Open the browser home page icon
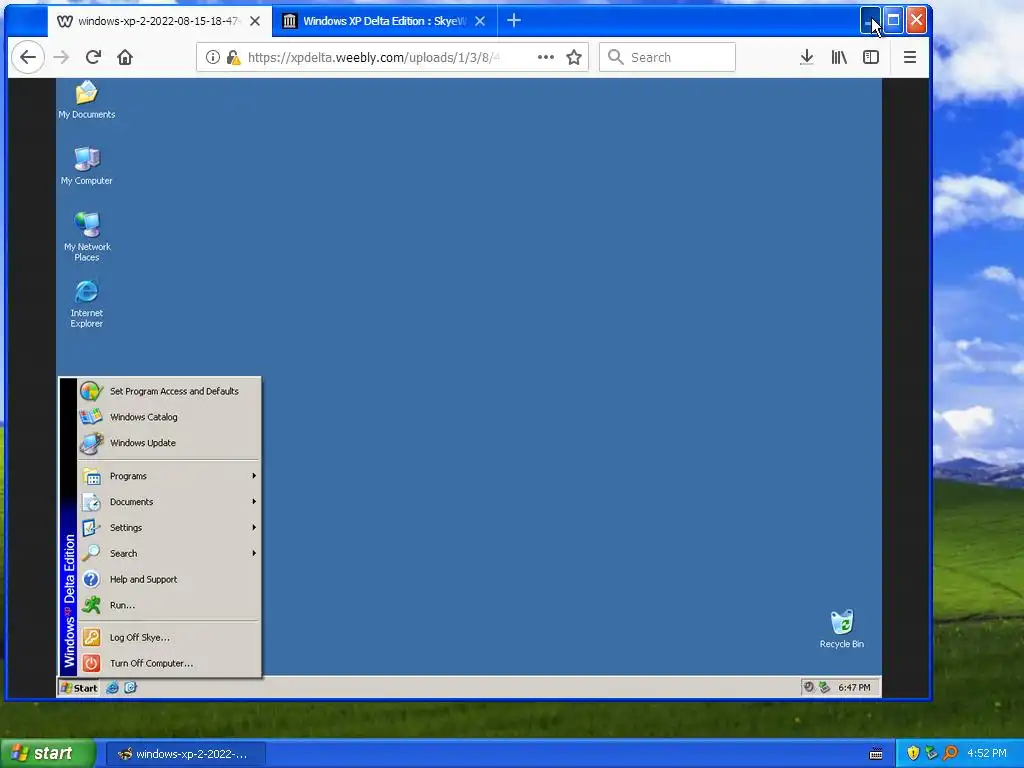 (125, 57)
